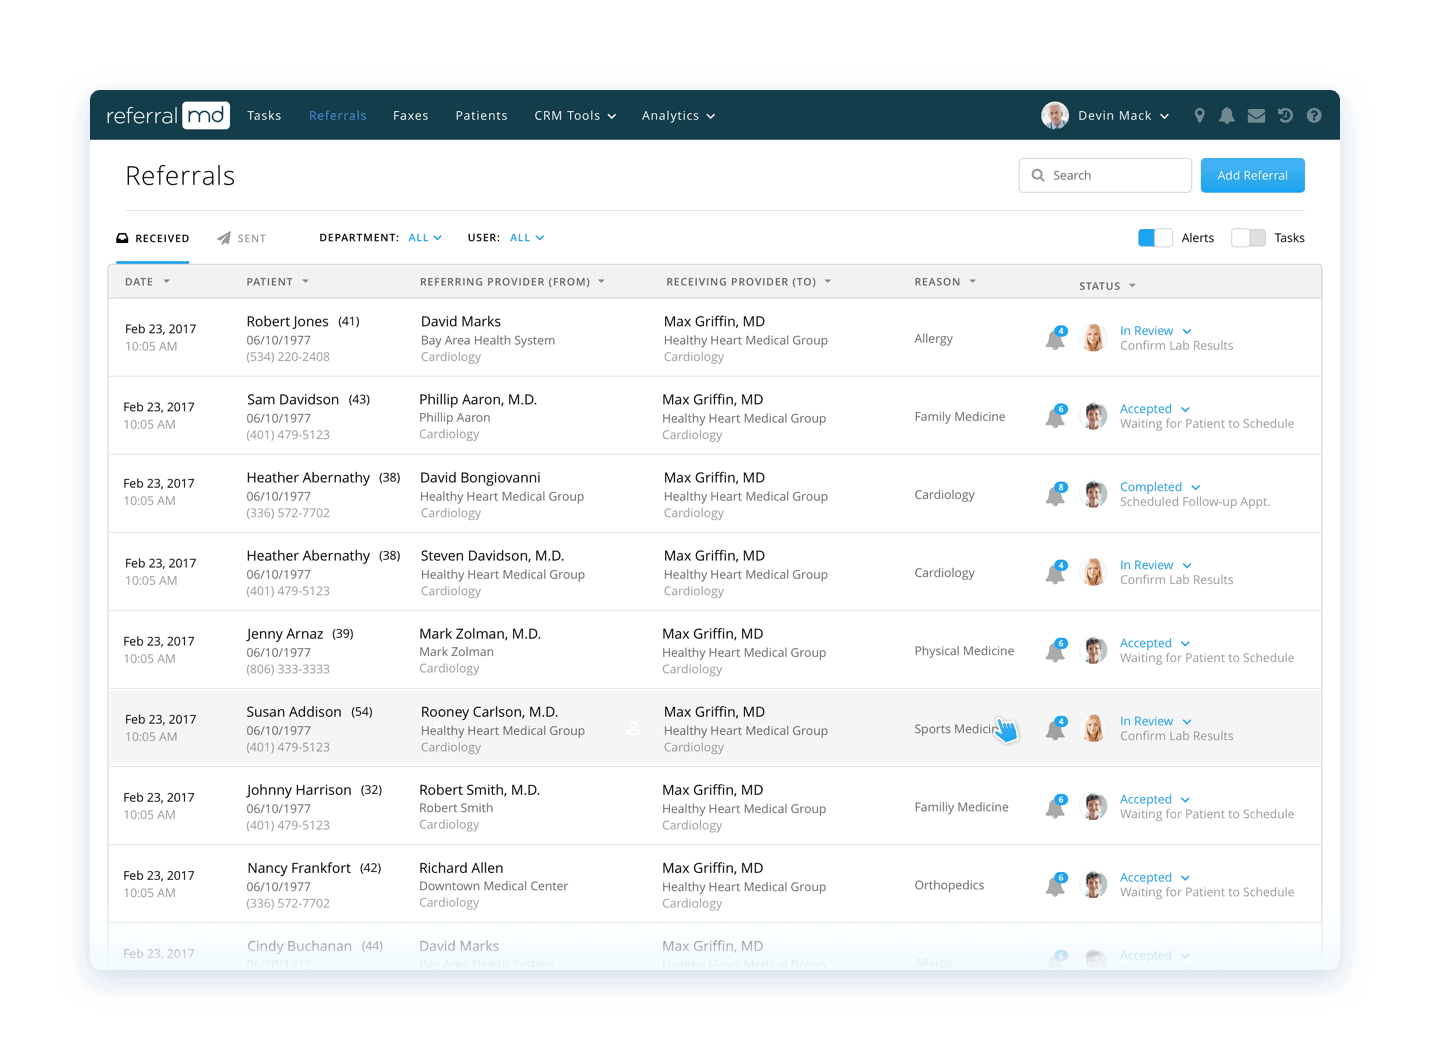1430x1060 pixels.
Task: Click assignee avatar in Jenny Arnaz row
Action: tap(1095, 650)
